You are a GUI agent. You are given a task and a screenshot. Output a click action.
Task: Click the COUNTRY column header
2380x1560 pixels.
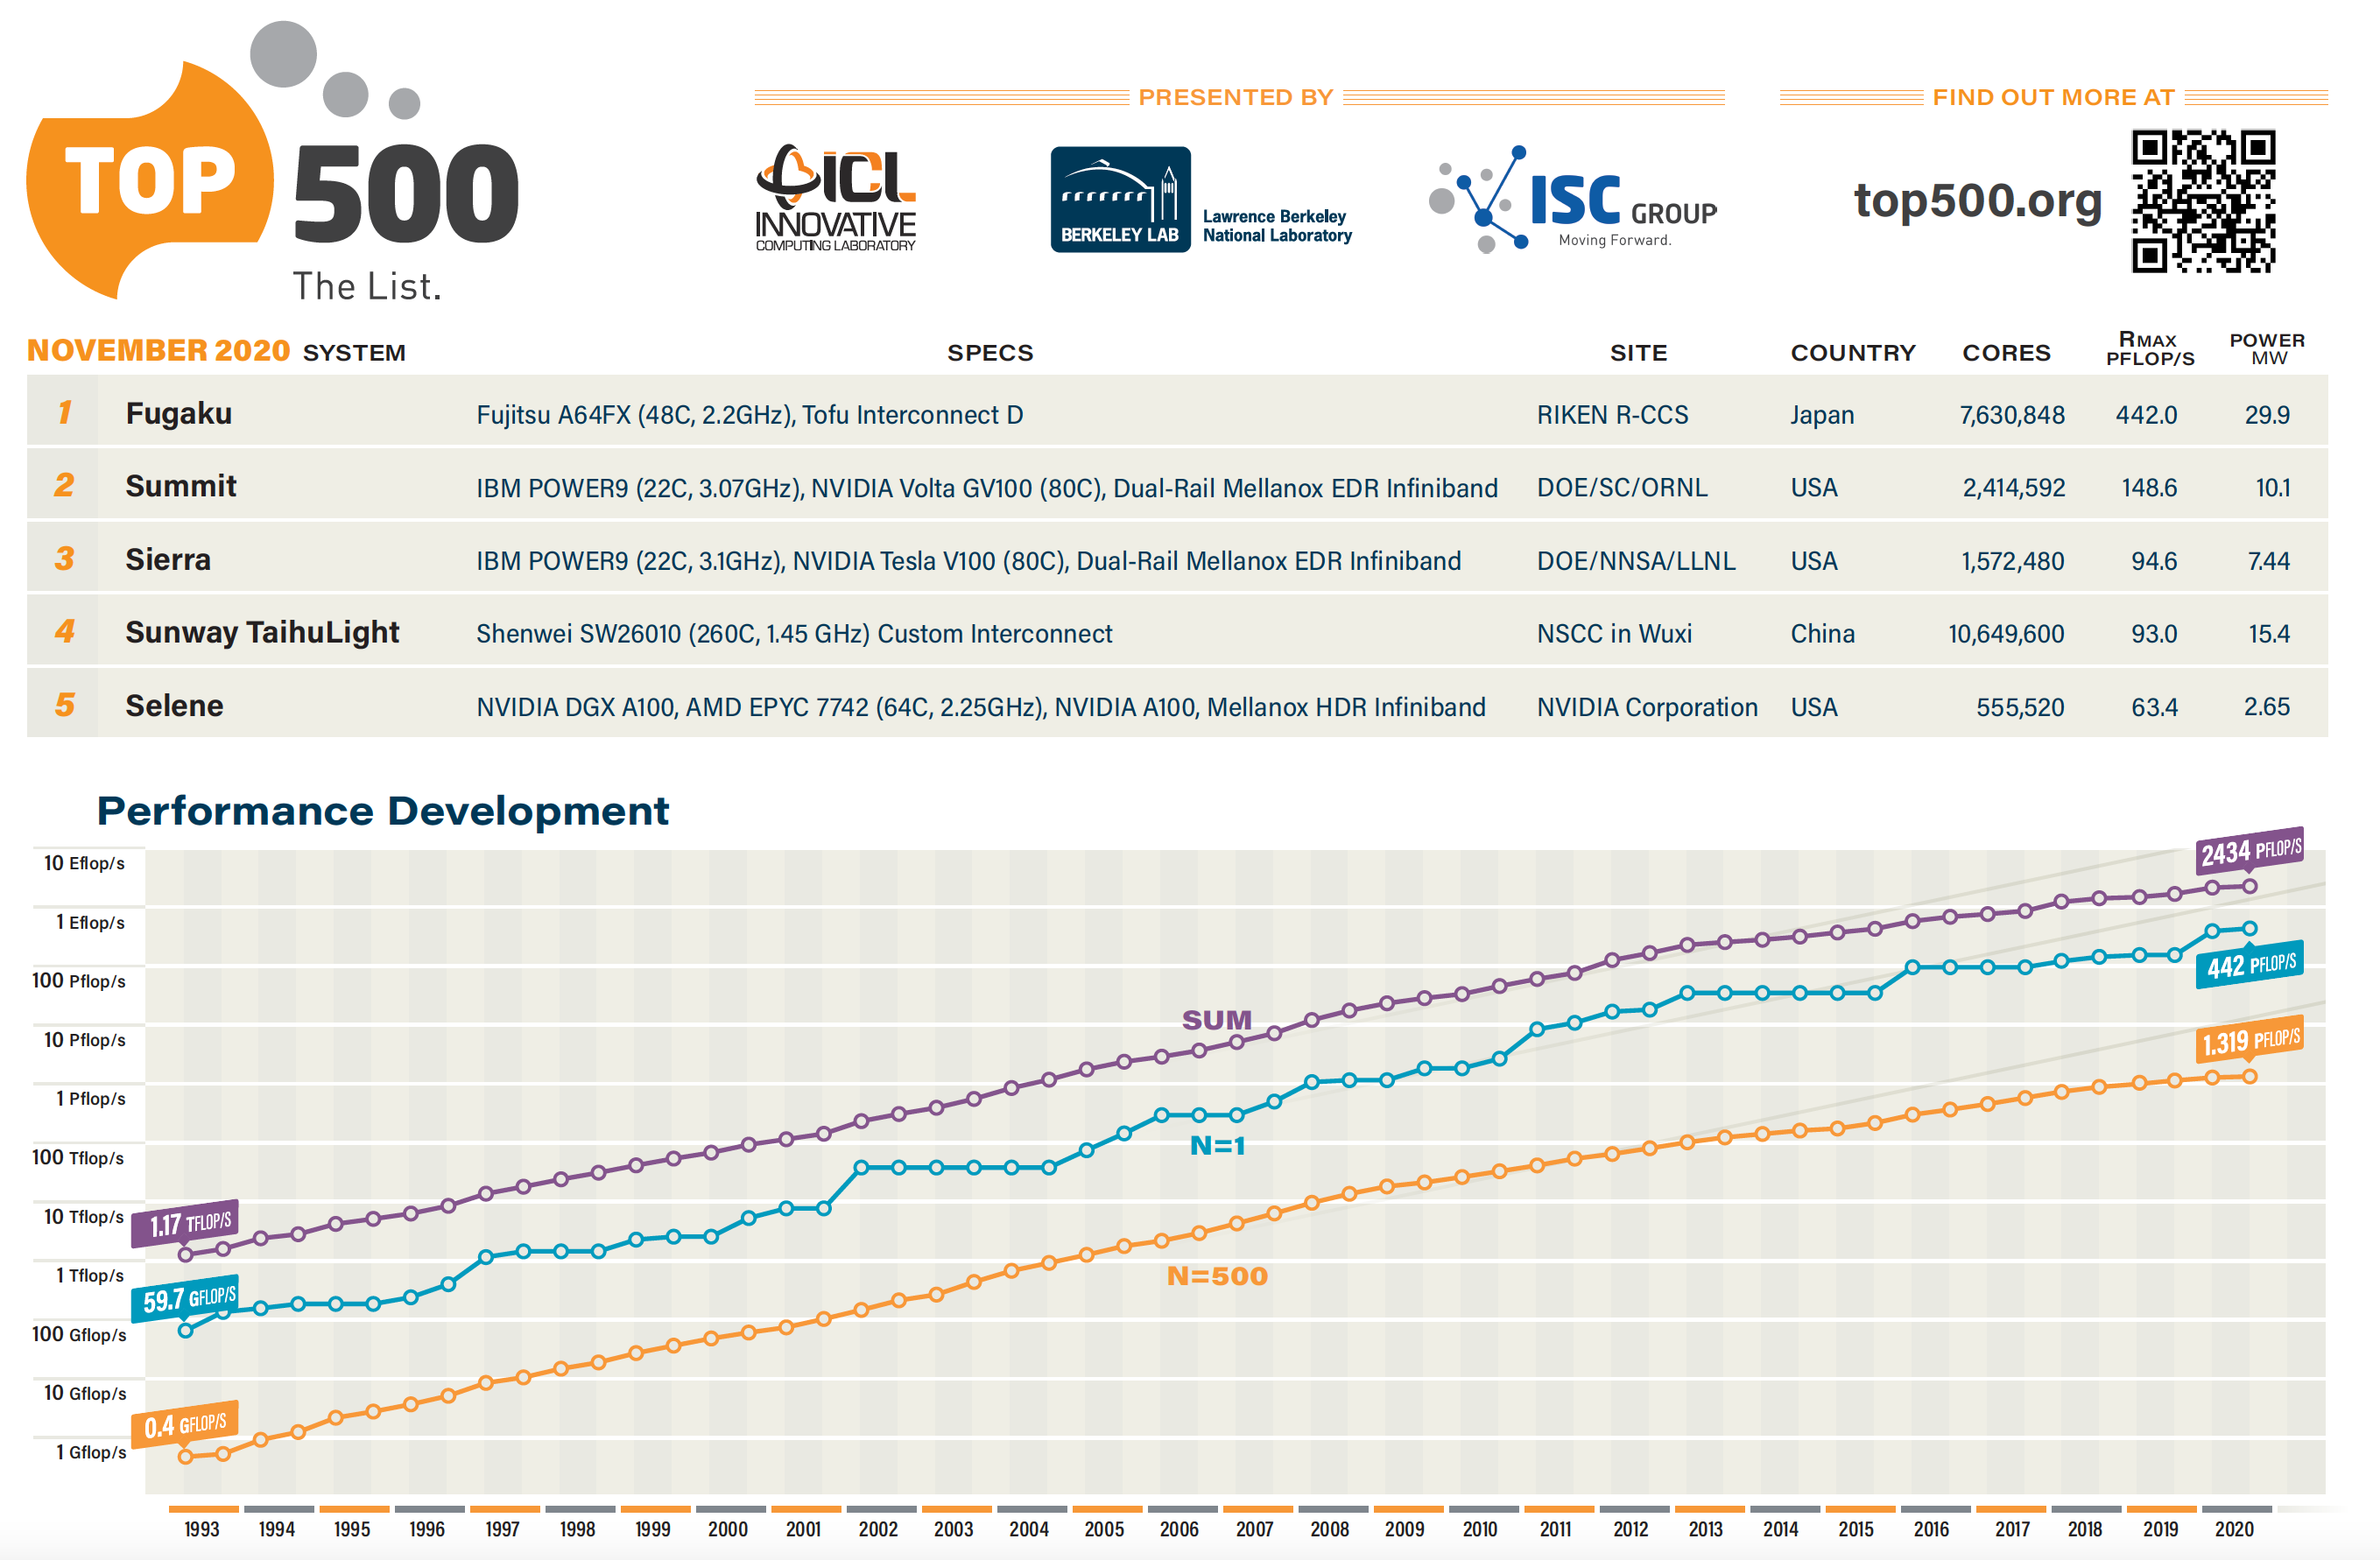point(1853,353)
